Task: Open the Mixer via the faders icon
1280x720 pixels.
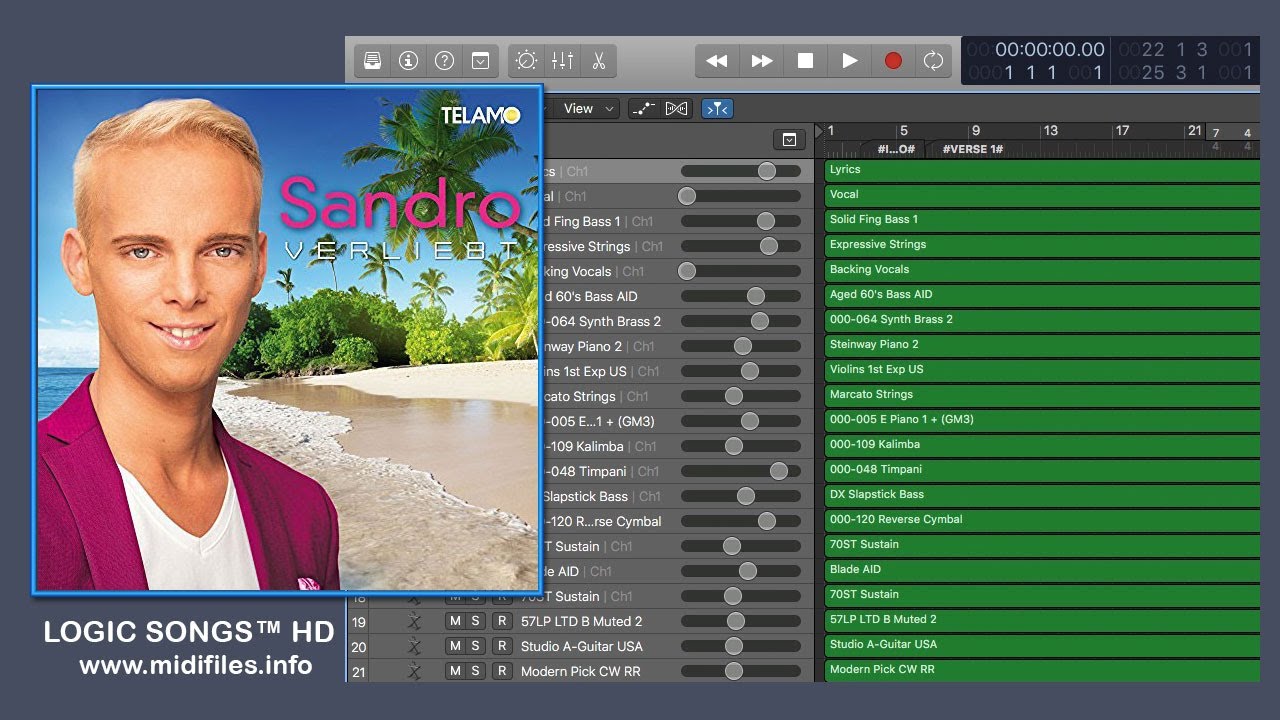Action: pos(562,61)
